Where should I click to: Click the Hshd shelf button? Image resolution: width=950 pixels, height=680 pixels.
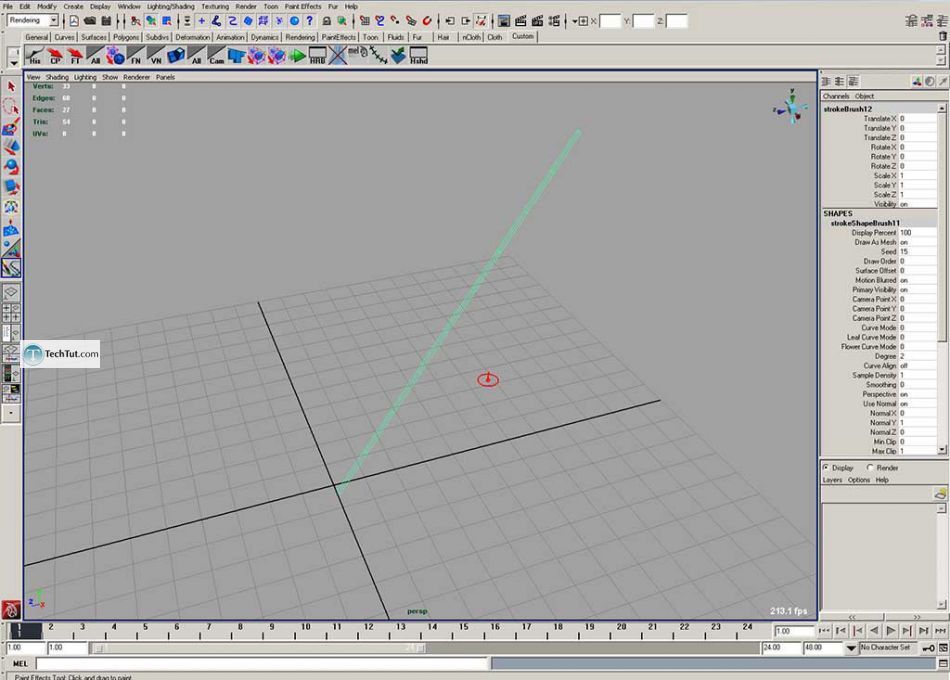click(x=419, y=56)
